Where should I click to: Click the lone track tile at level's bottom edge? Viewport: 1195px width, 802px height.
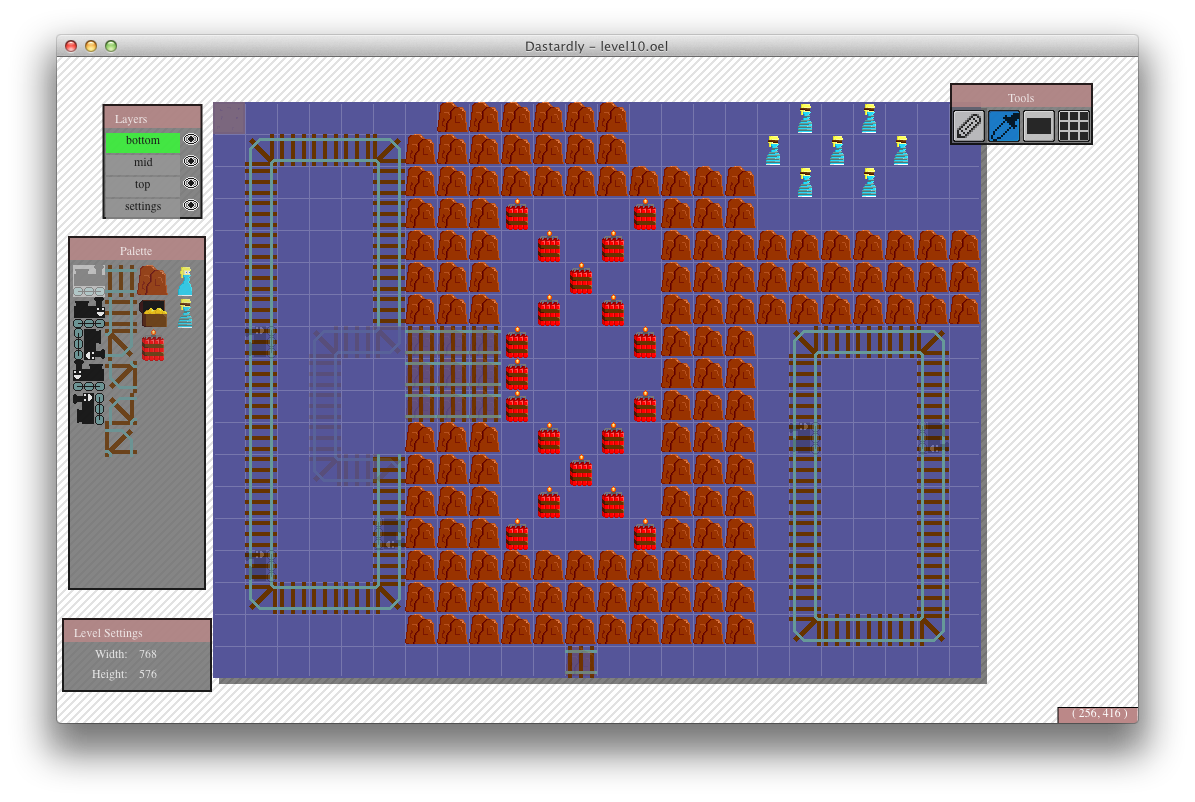click(581, 662)
